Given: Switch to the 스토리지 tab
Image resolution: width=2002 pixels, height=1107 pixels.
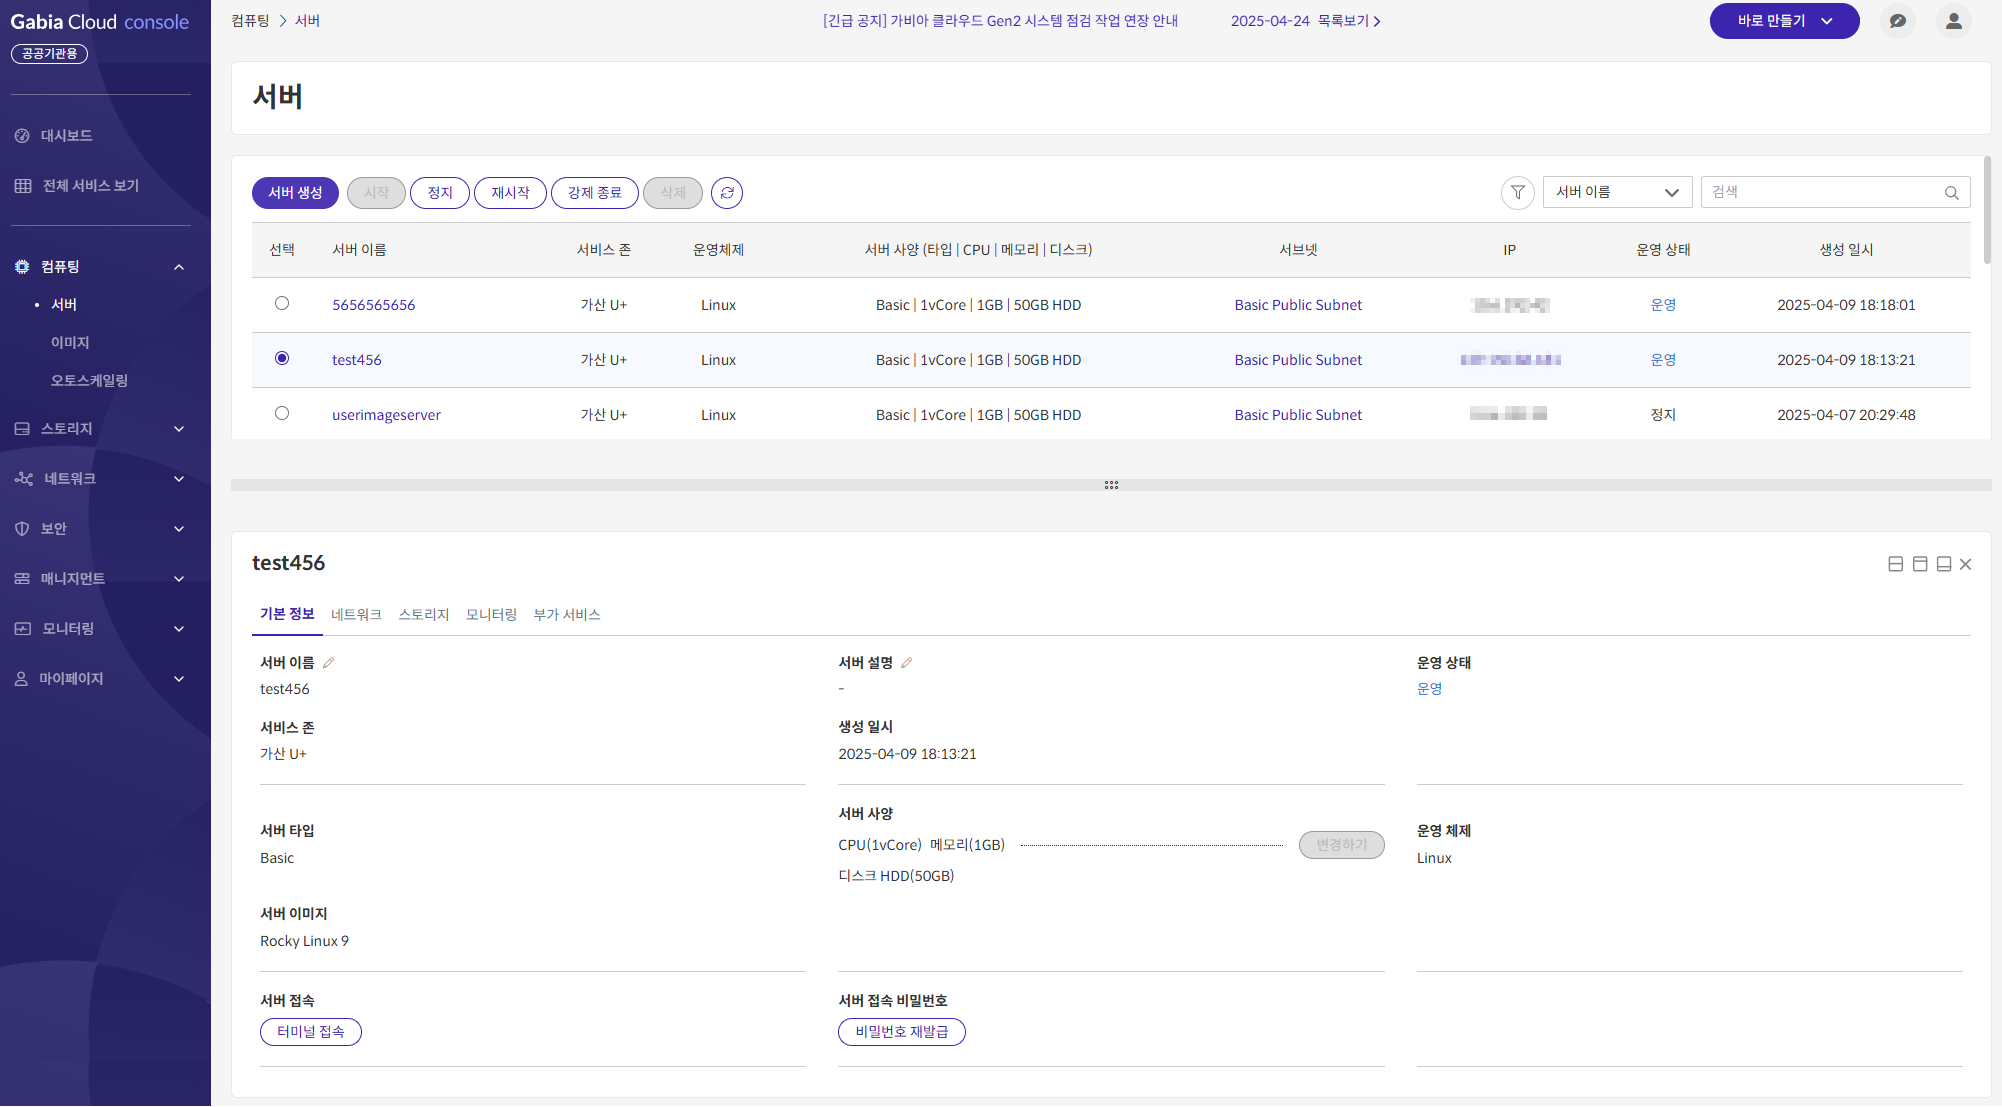Looking at the screenshot, I should click(424, 615).
